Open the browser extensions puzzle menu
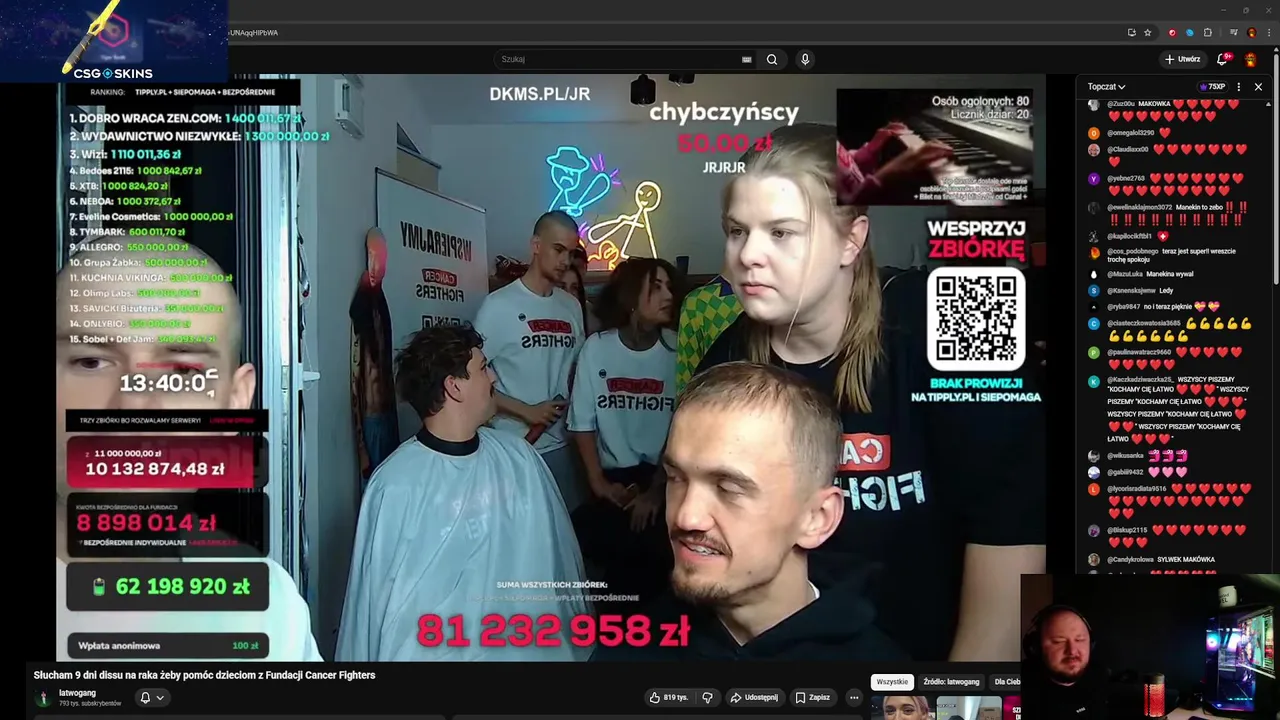The width and height of the screenshot is (1280, 720). click(1207, 32)
